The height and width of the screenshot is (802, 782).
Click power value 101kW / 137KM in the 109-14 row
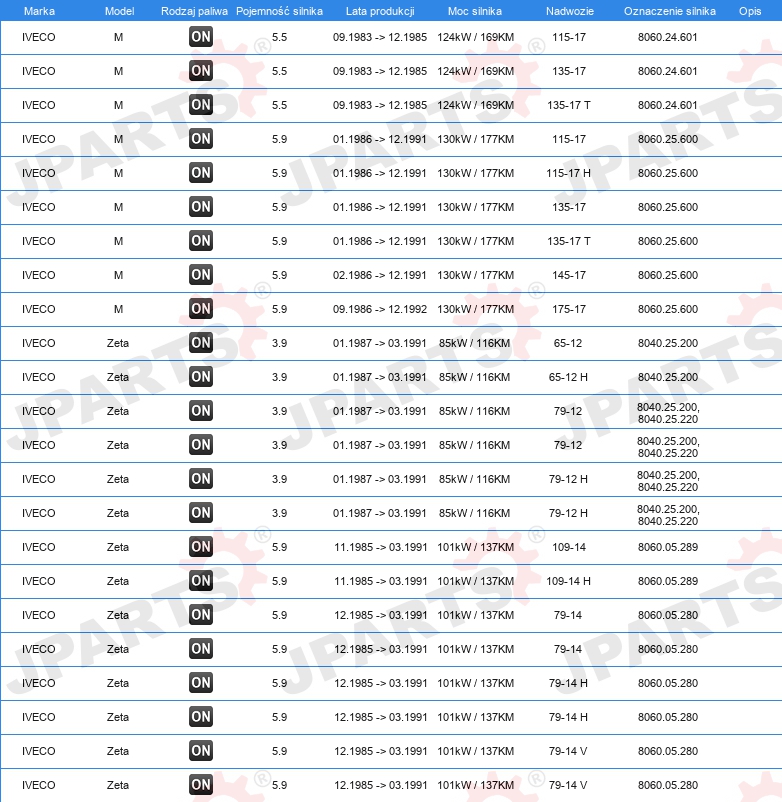[x=475, y=547]
